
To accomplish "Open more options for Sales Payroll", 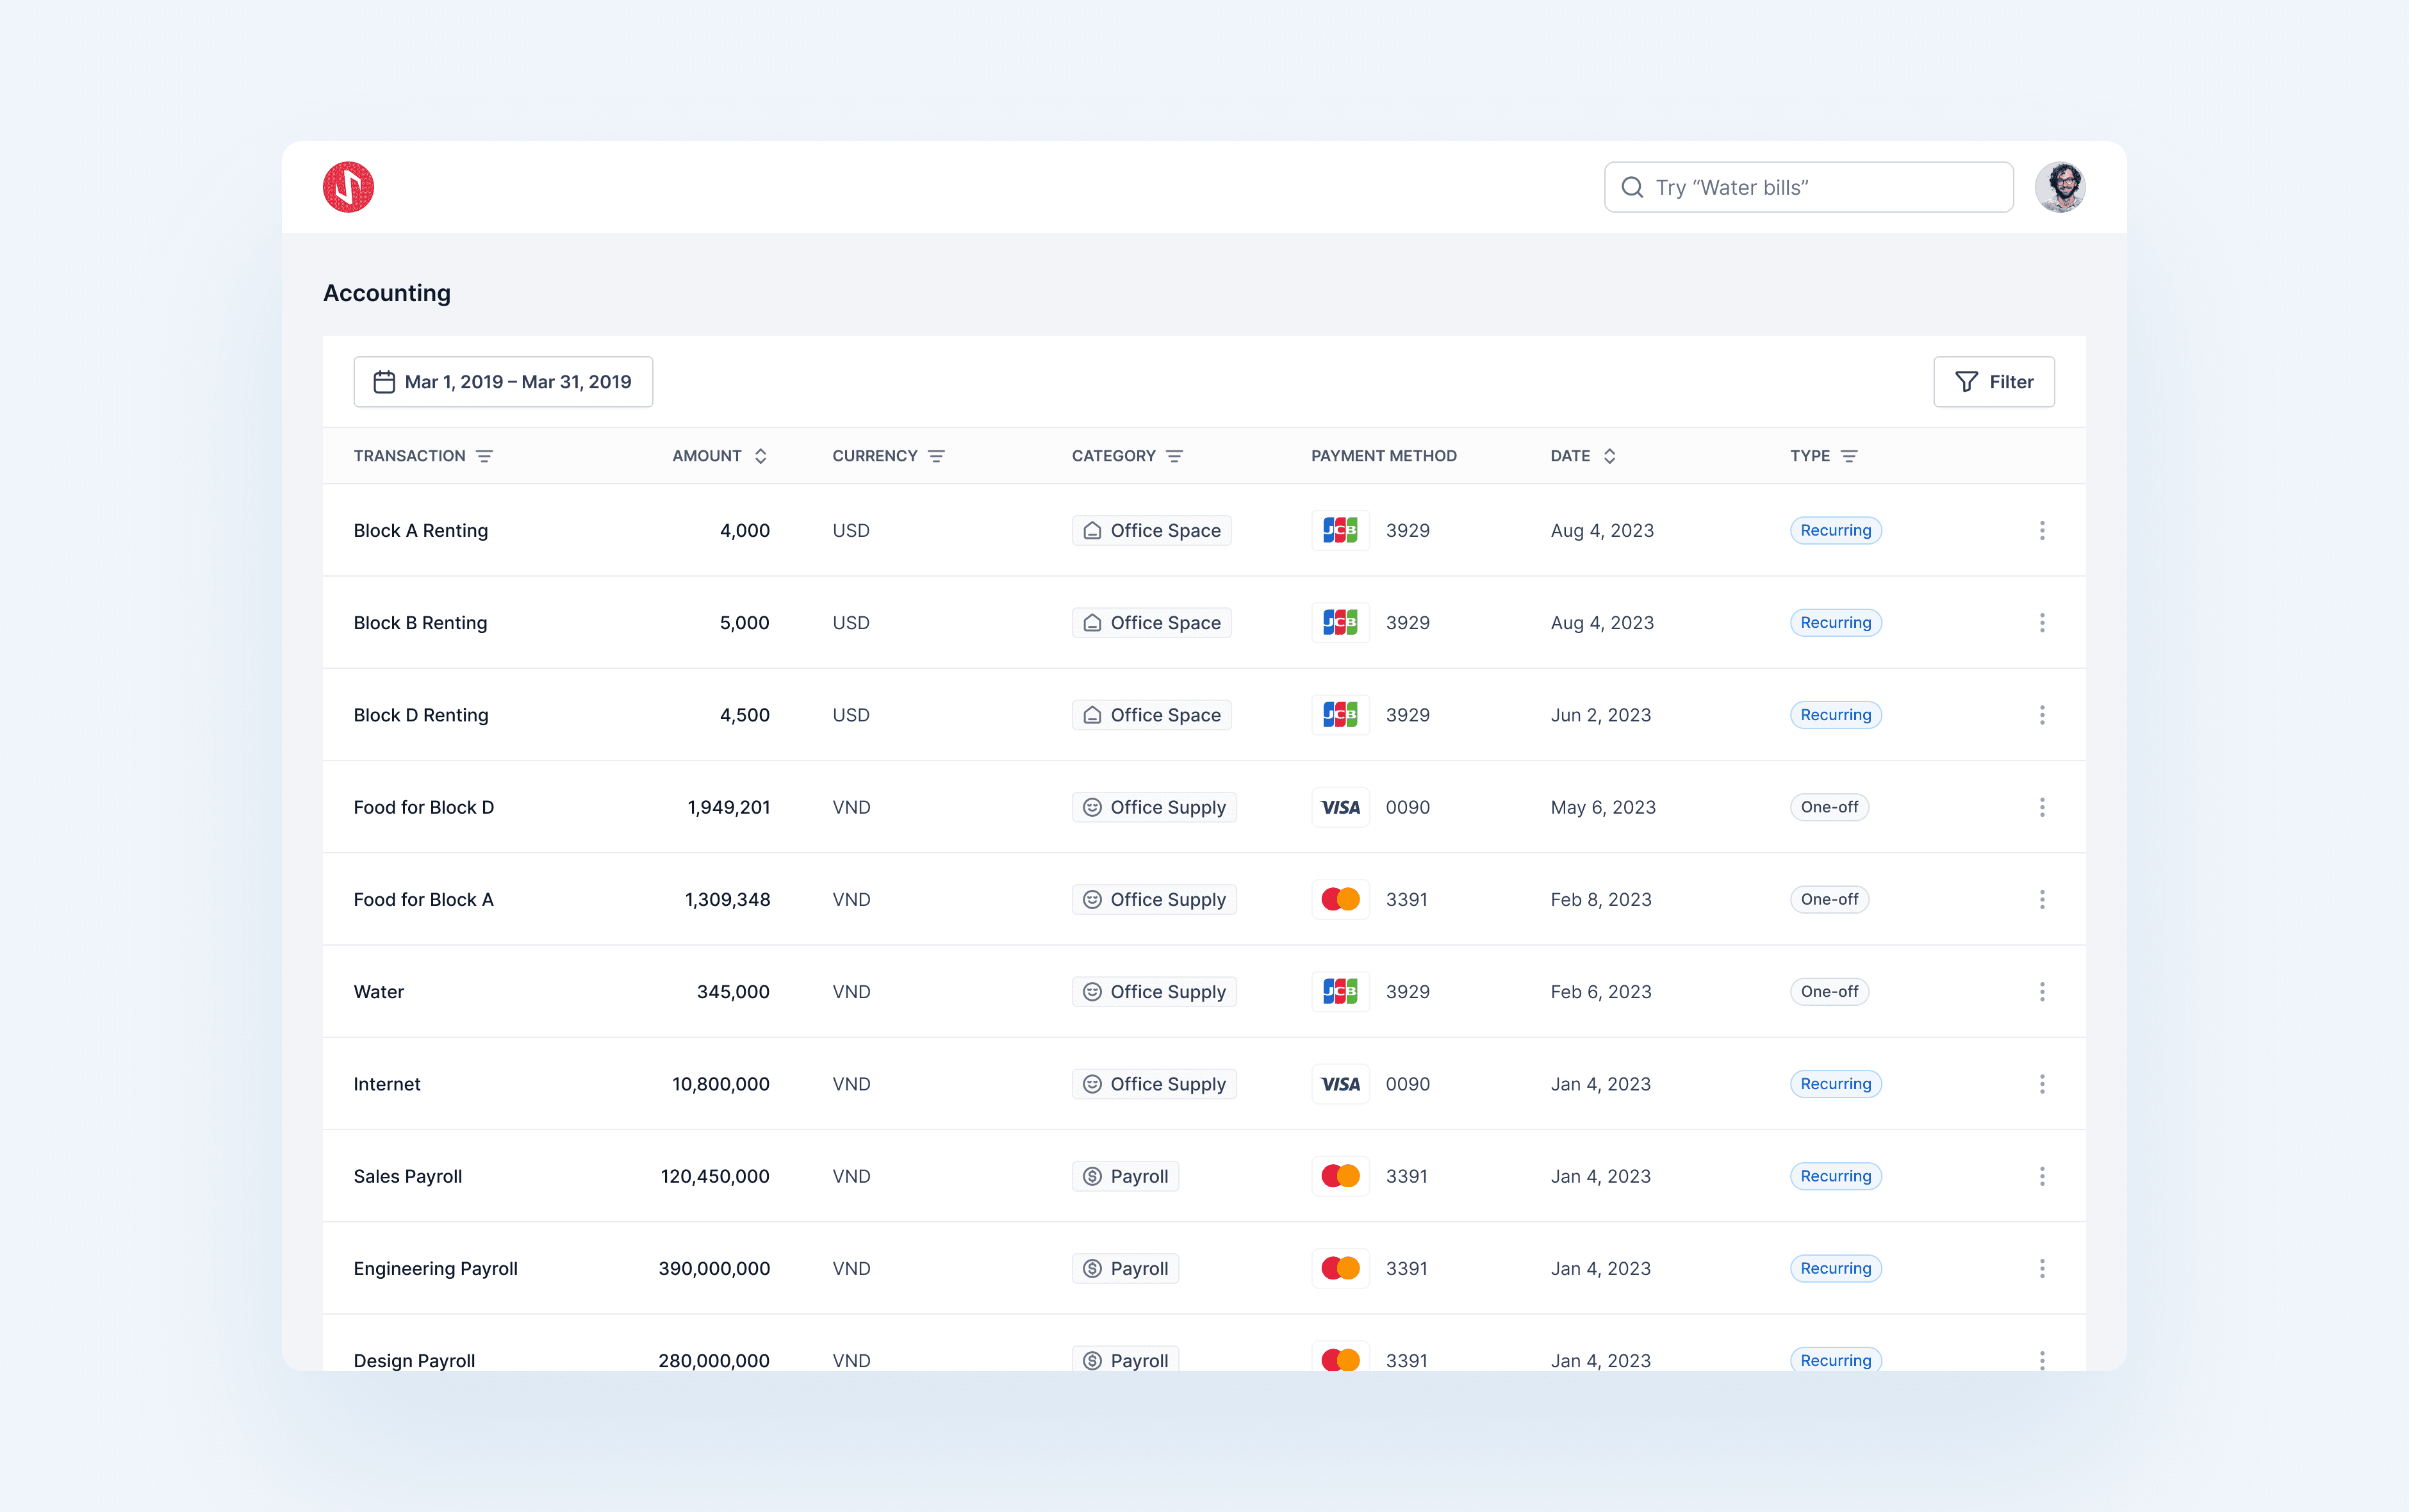I will 2042,1176.
